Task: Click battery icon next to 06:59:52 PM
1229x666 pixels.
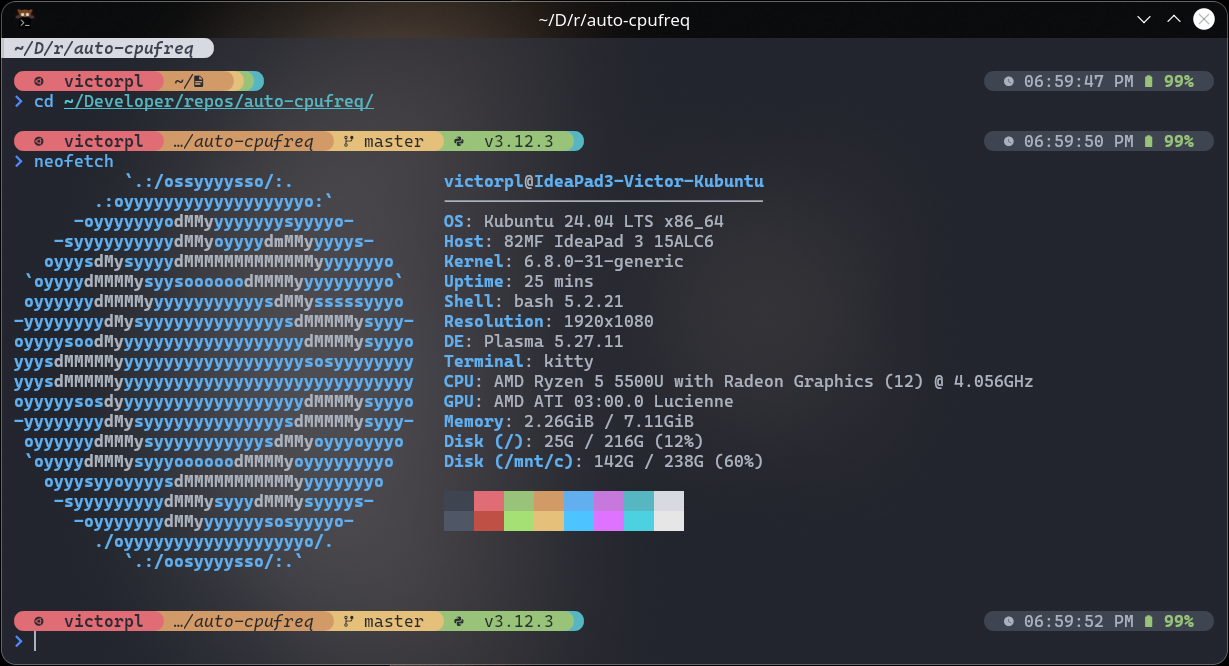Action: (x=1148, y=621)
